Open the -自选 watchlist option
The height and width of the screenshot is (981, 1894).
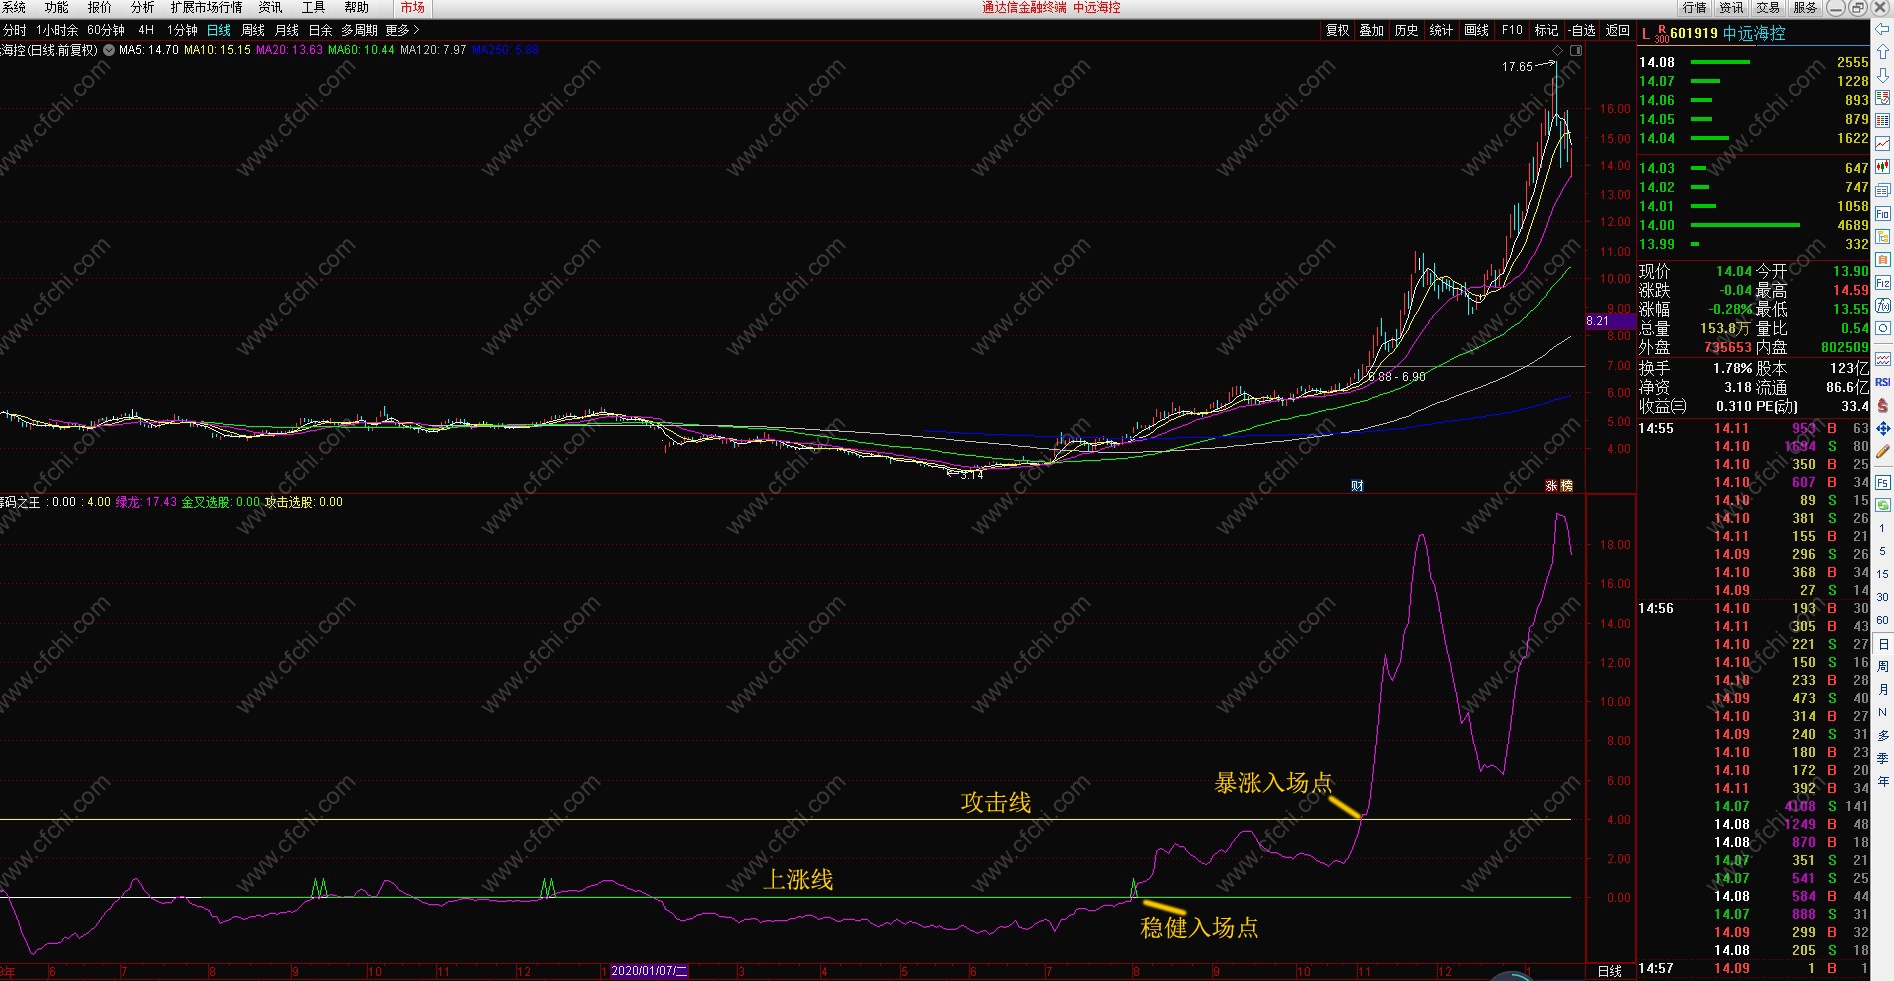(x=1582, y=30)
